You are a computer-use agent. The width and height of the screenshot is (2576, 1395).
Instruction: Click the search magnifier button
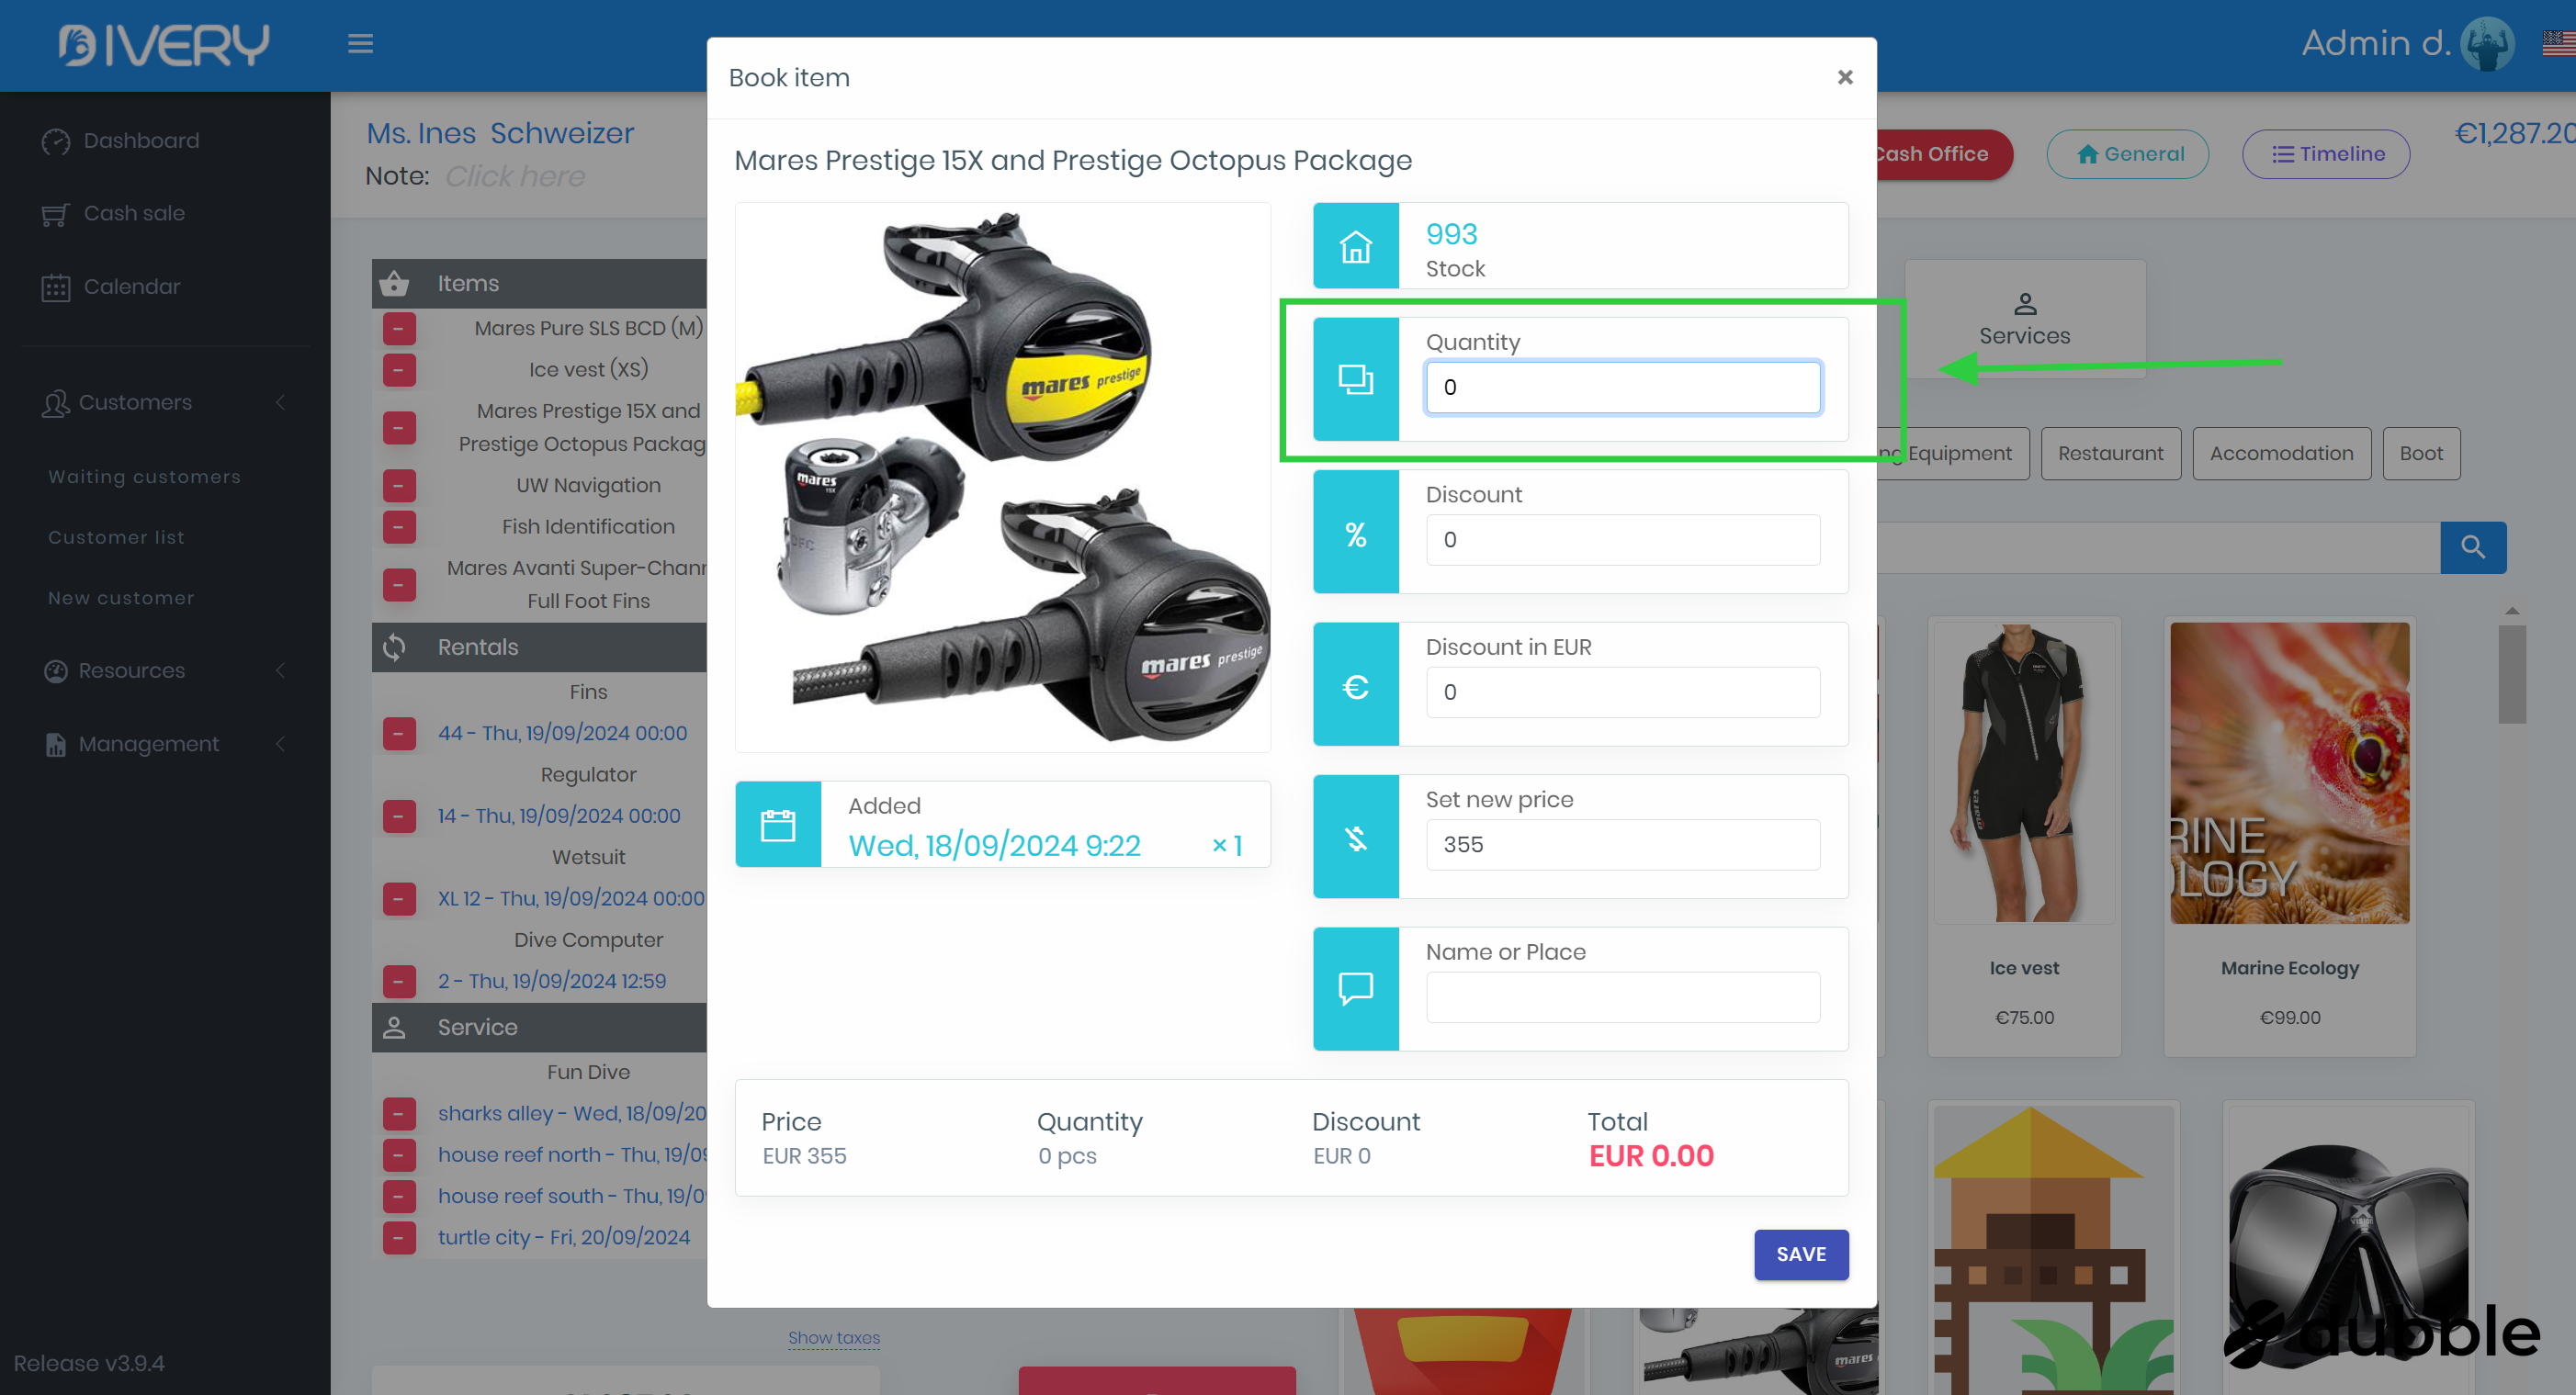pos(2472,547)
